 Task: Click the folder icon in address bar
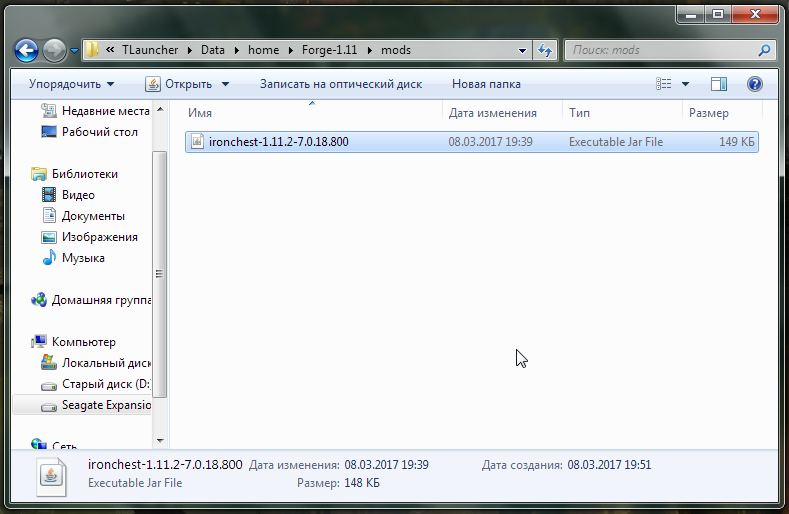coord(92,49)
